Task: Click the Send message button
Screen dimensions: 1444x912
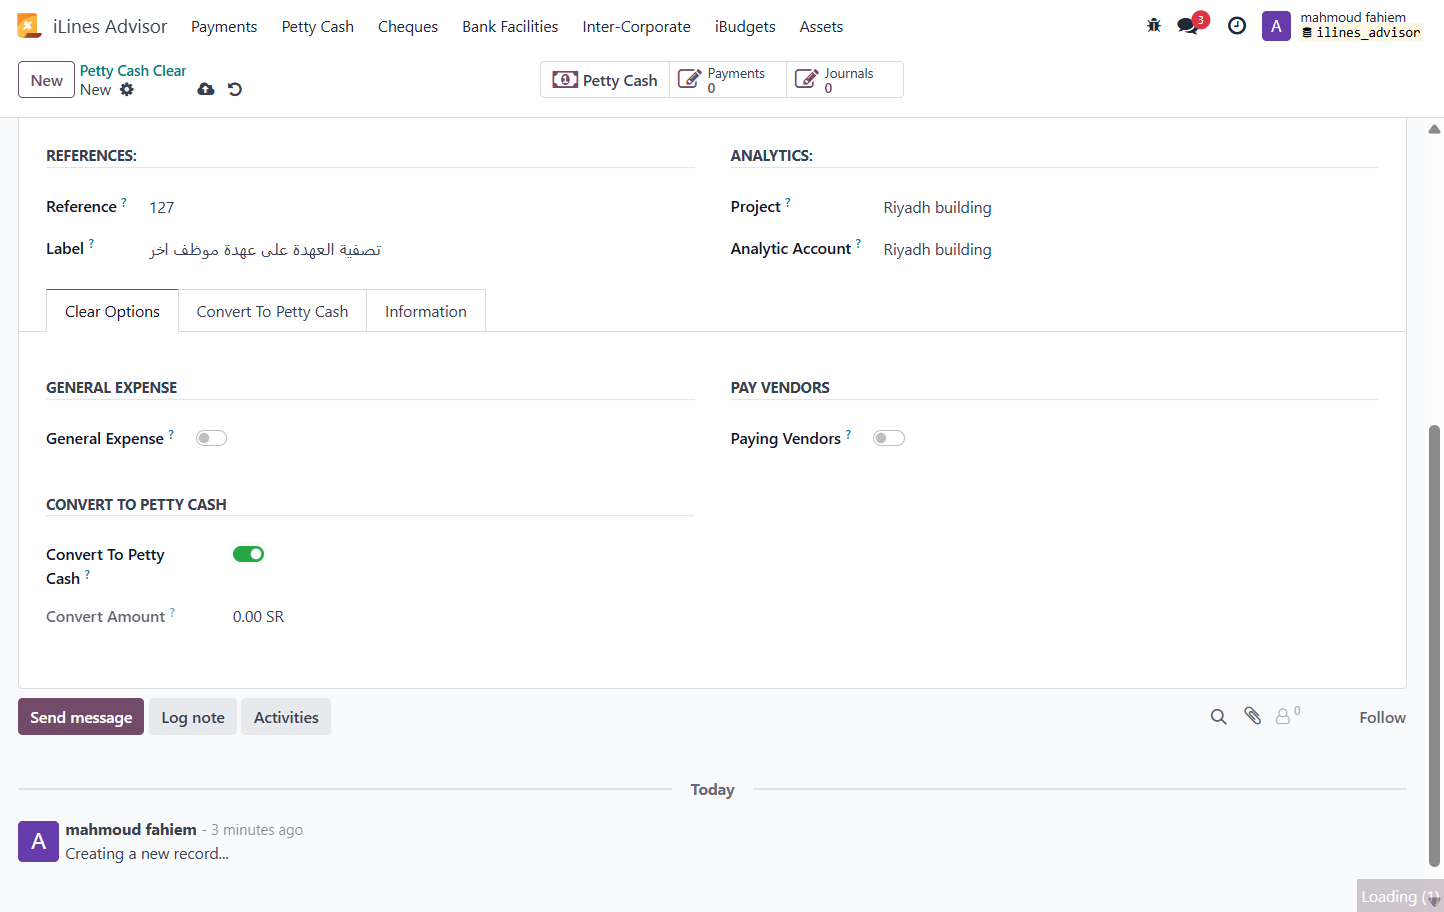Action: click(81, 717)
